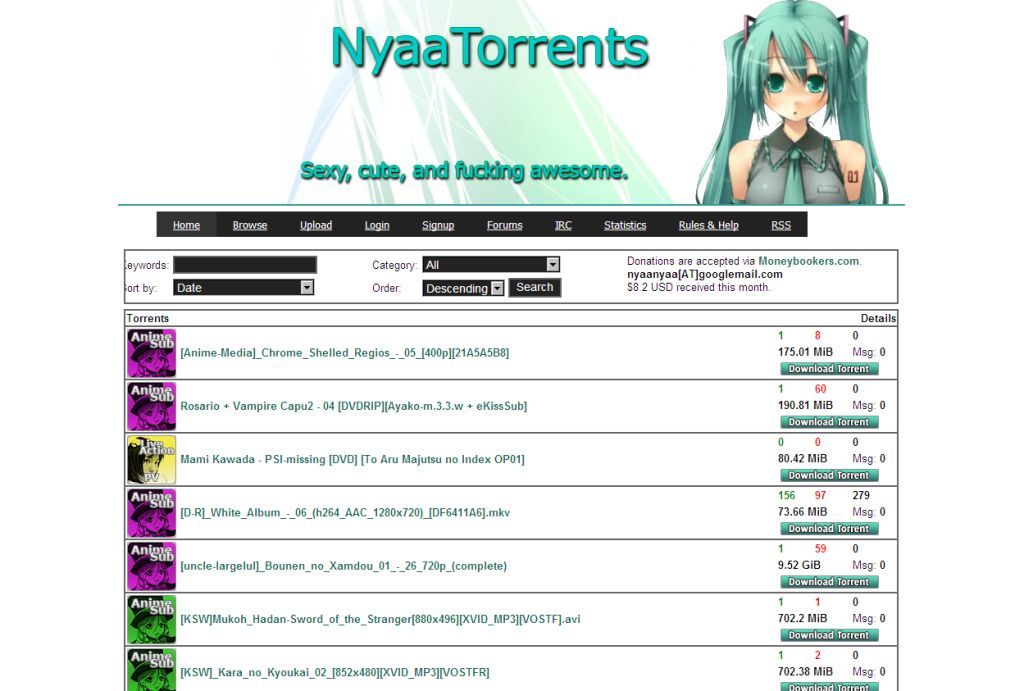This screenshot has height=691, width=1024.
Task: Click the Anime Sub icon next to White Album
Action: [x=151, y=513]
